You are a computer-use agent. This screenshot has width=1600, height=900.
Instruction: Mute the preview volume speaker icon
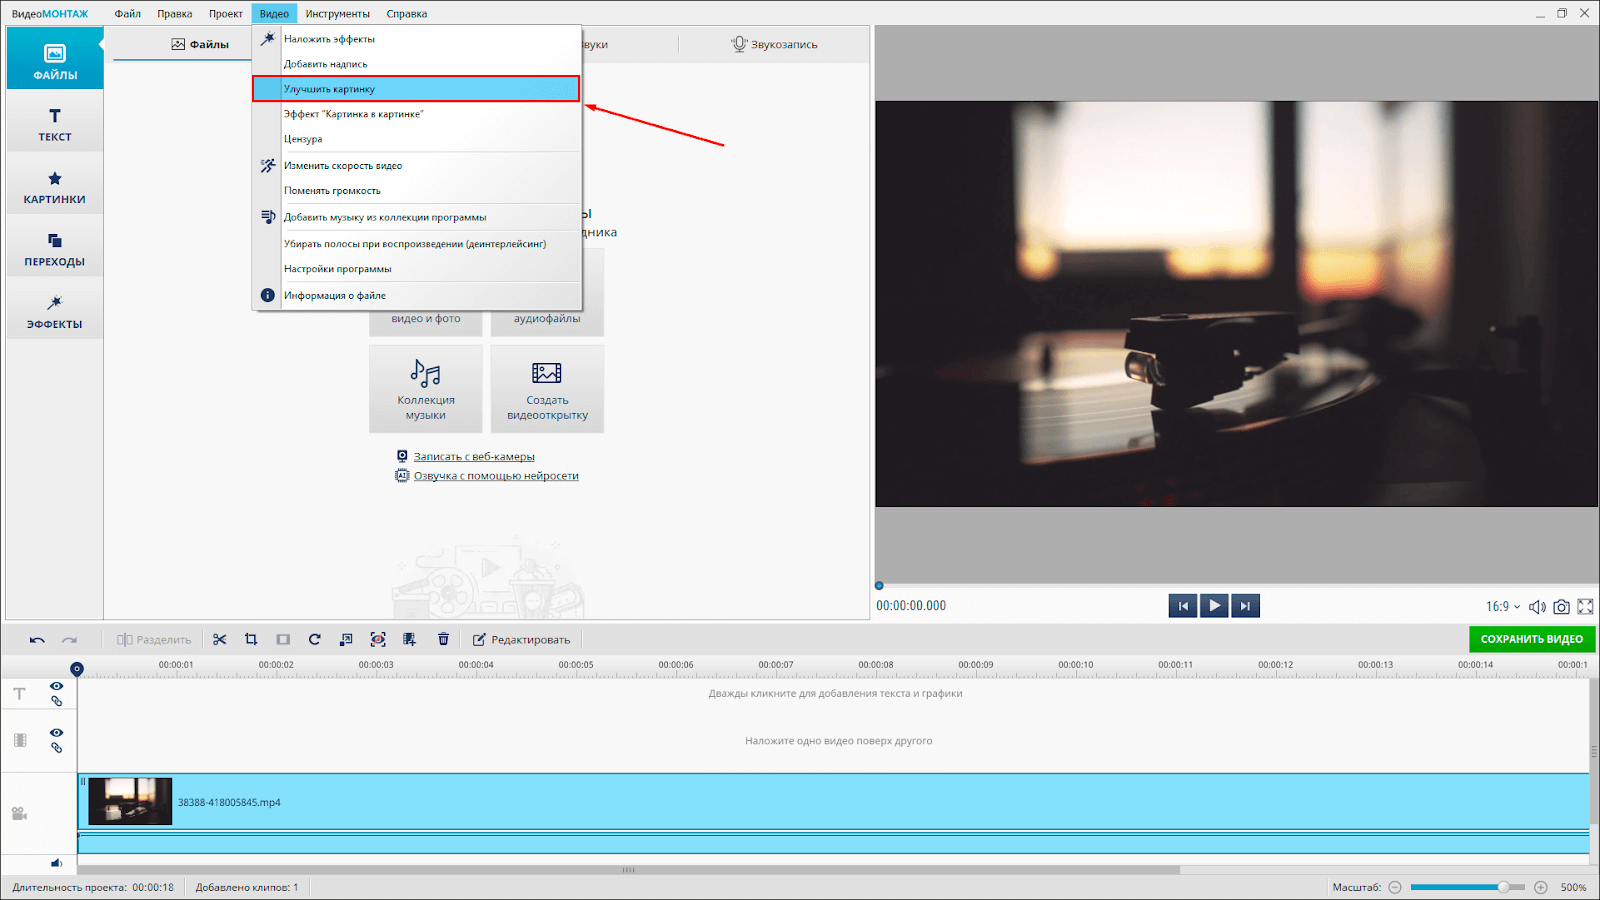point(1537,606)
